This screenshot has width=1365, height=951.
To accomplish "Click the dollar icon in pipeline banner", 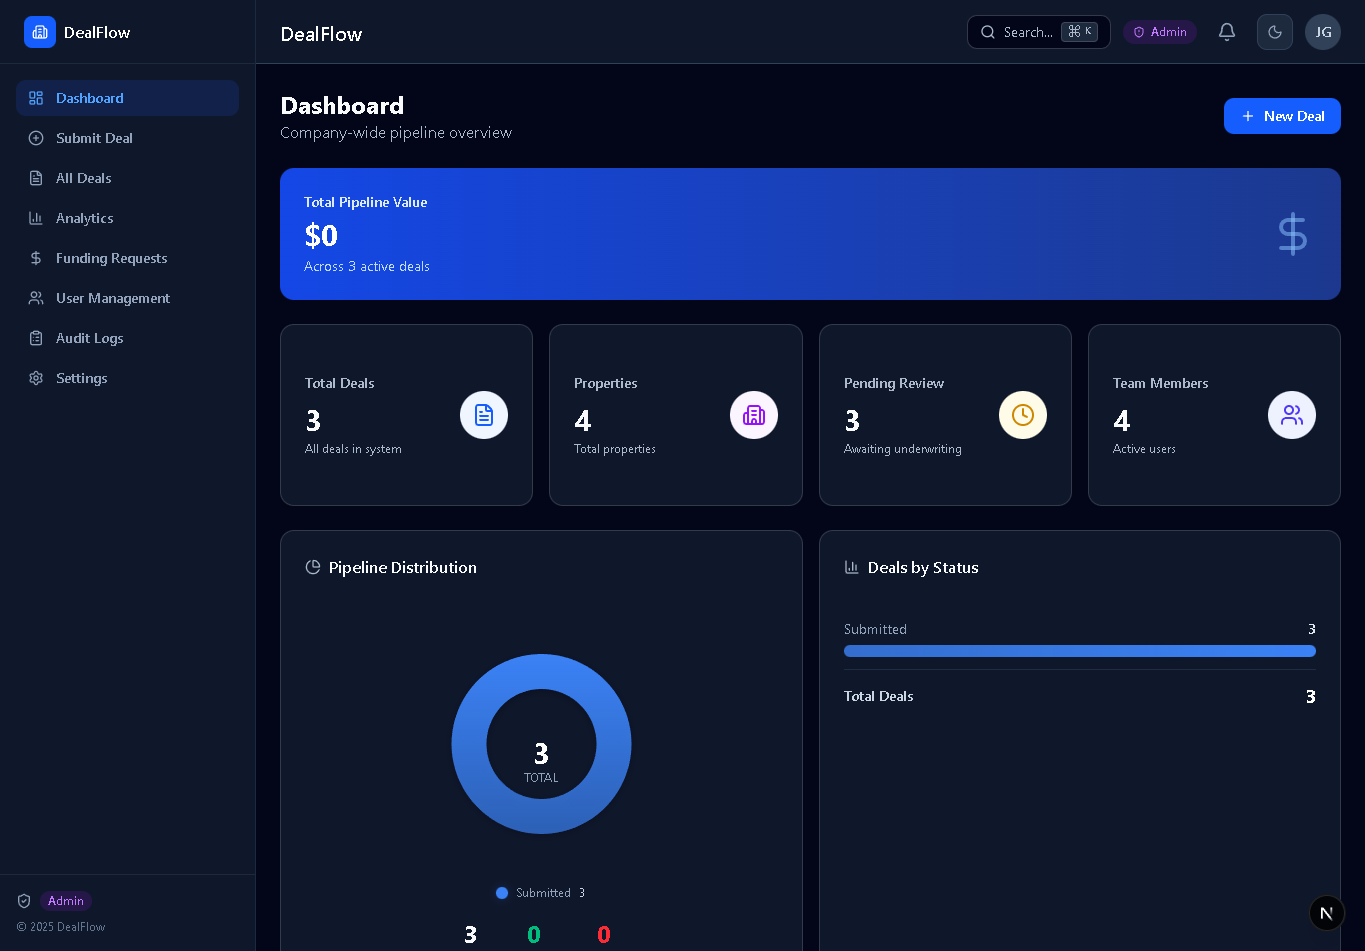I will (x=1292, y=234).
